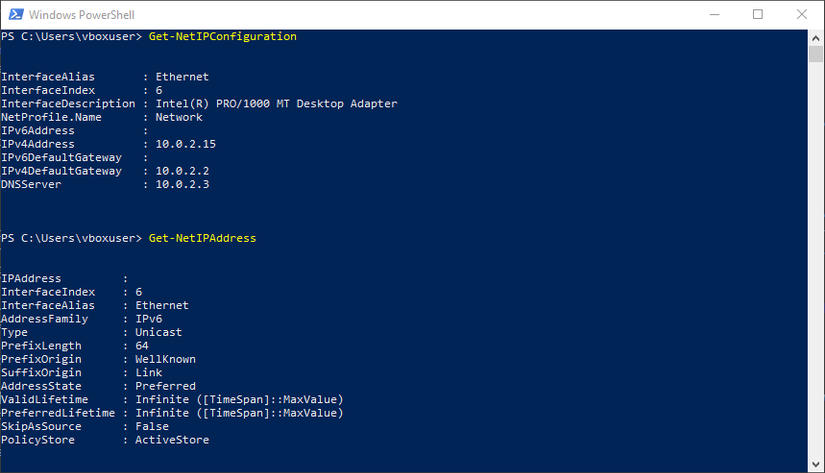
Task: Maximize the Windows PowerShell window
Action: [x=757, y=14]
